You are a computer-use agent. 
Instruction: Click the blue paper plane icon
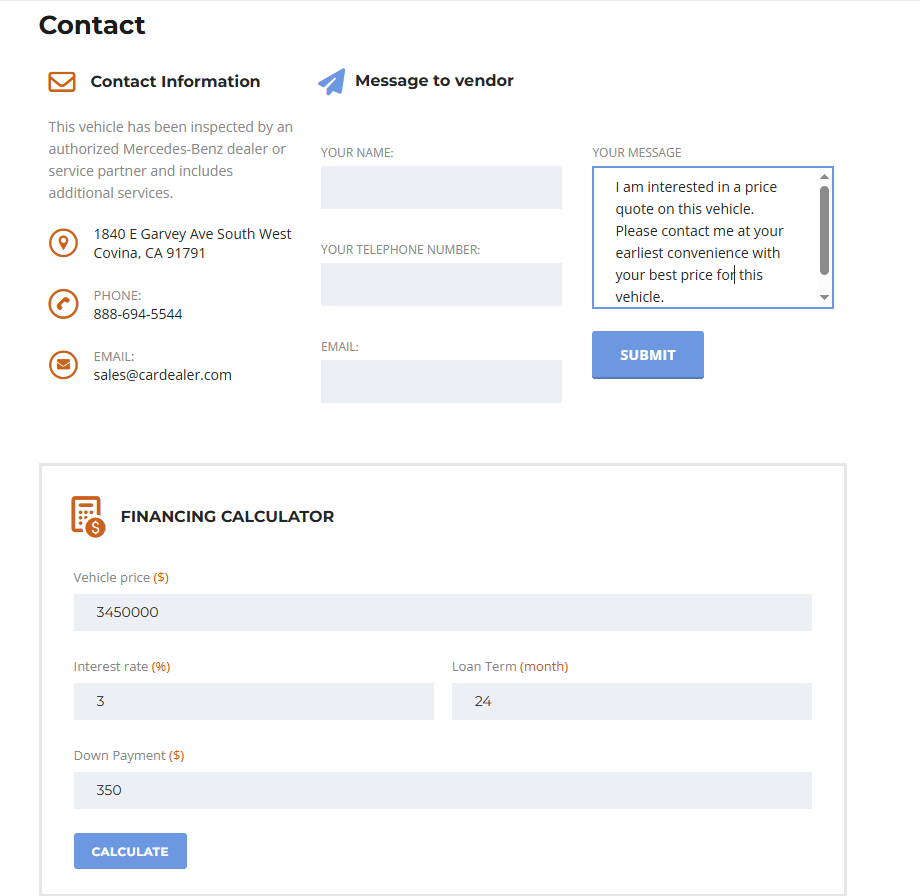tap(332, 82)
